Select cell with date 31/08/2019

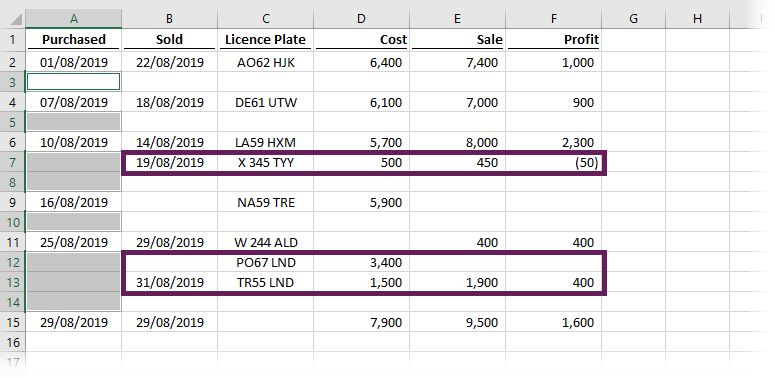point(169,283)
